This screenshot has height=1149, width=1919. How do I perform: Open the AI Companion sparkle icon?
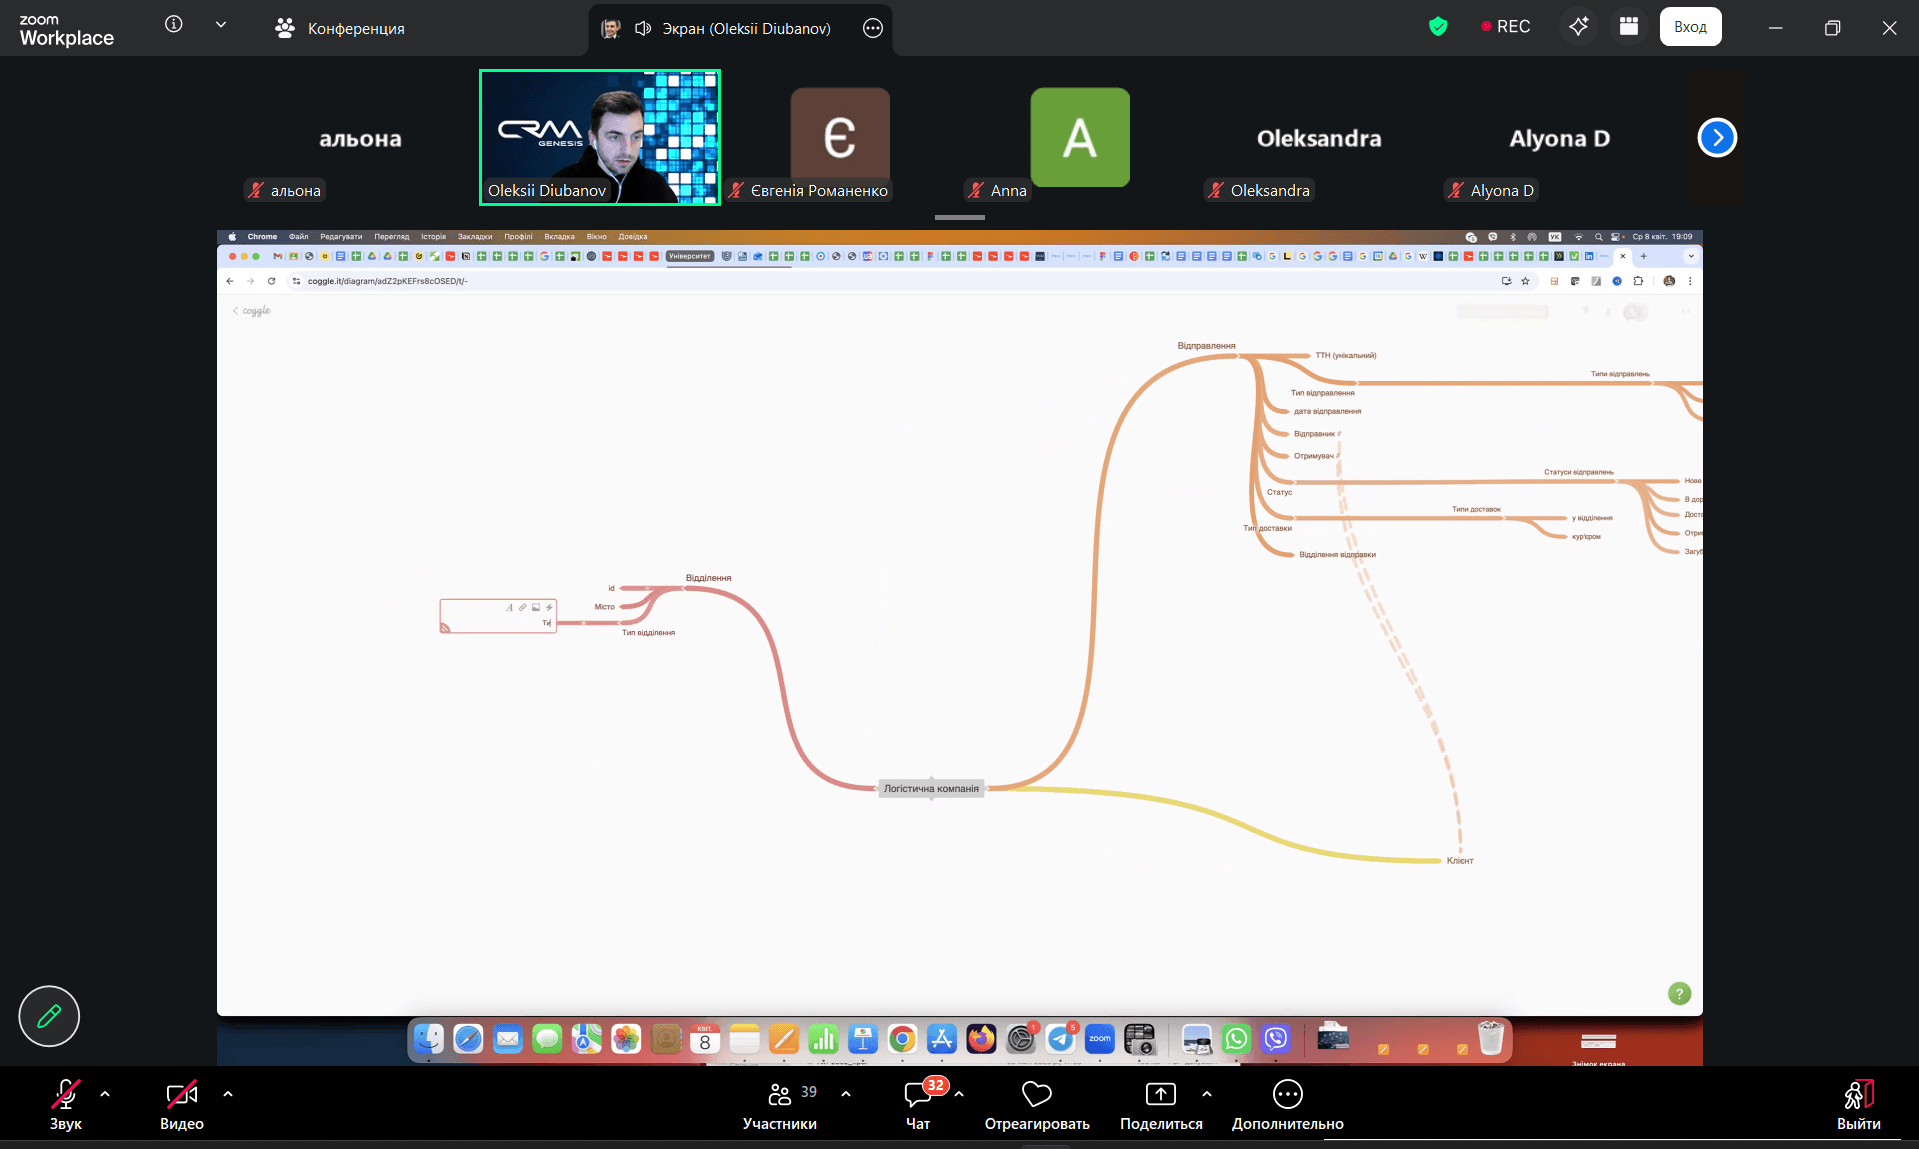click(x=1578, y=27)
